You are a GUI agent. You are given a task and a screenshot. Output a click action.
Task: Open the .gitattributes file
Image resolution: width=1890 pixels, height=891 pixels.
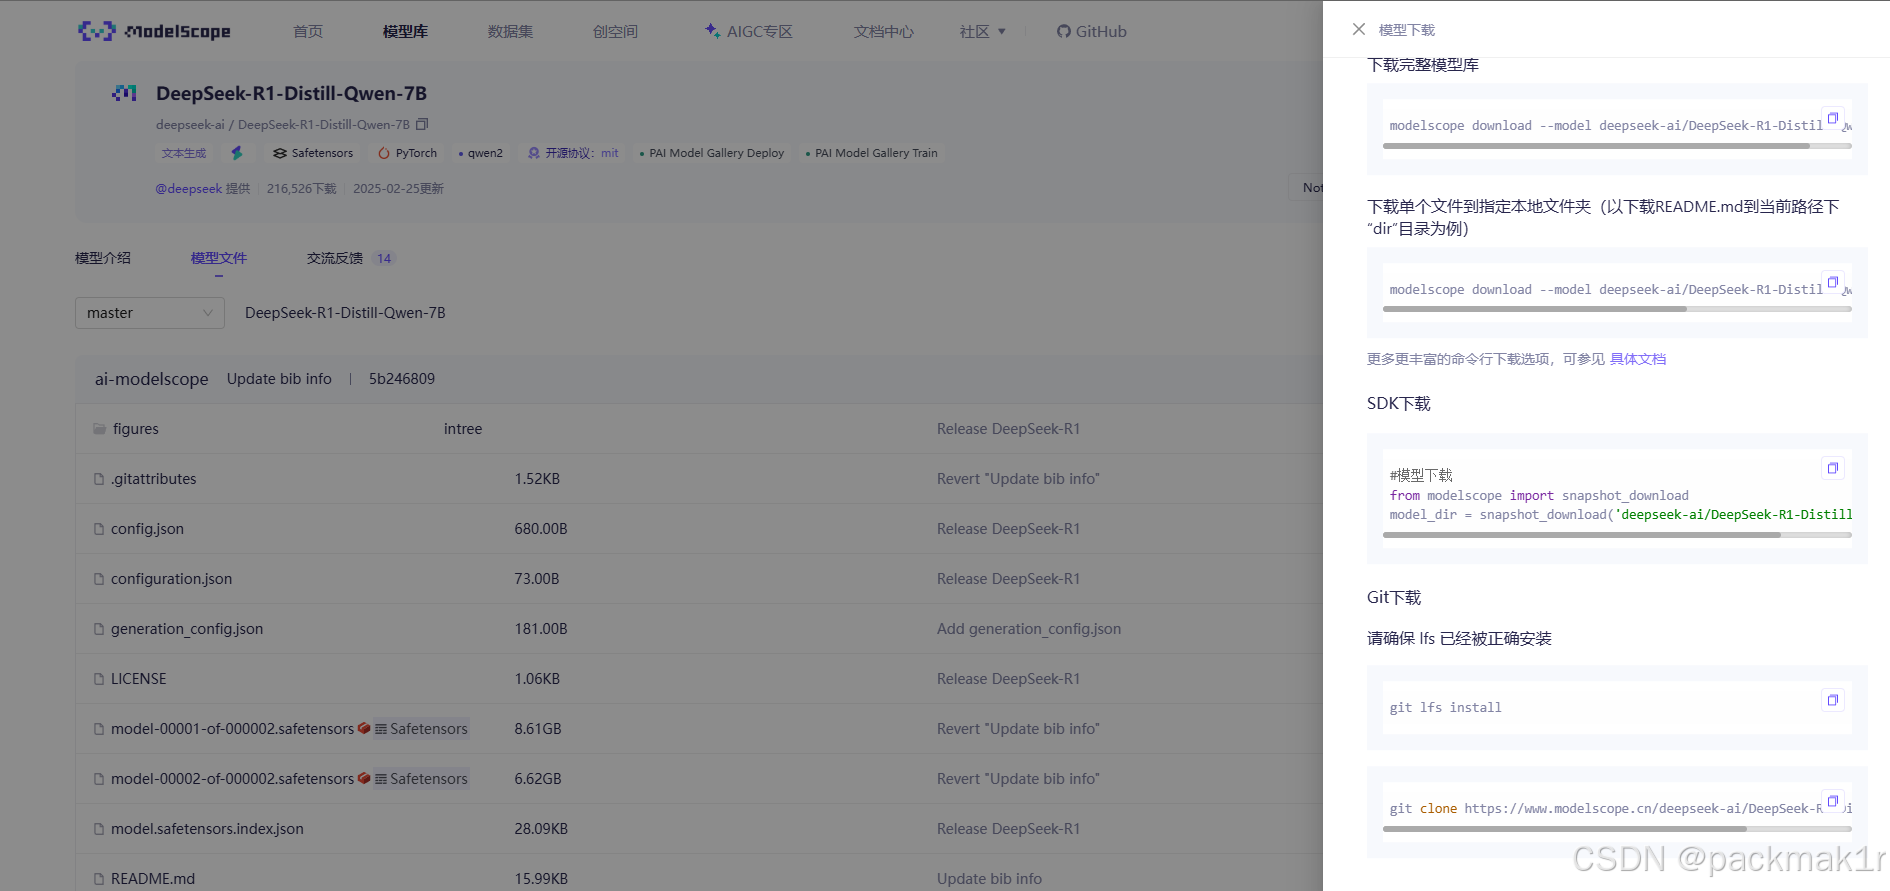[154, 479]
